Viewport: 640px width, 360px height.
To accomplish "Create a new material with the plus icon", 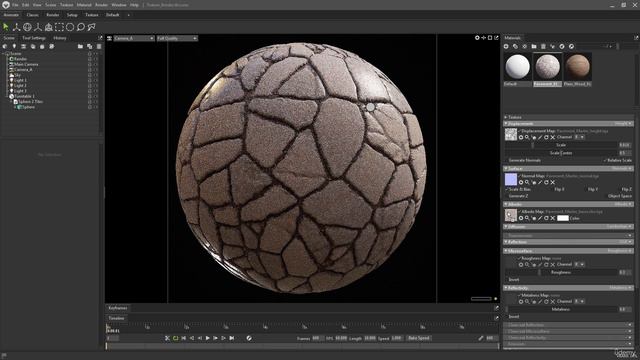I will pyautogui.click(x=506, y=47).
